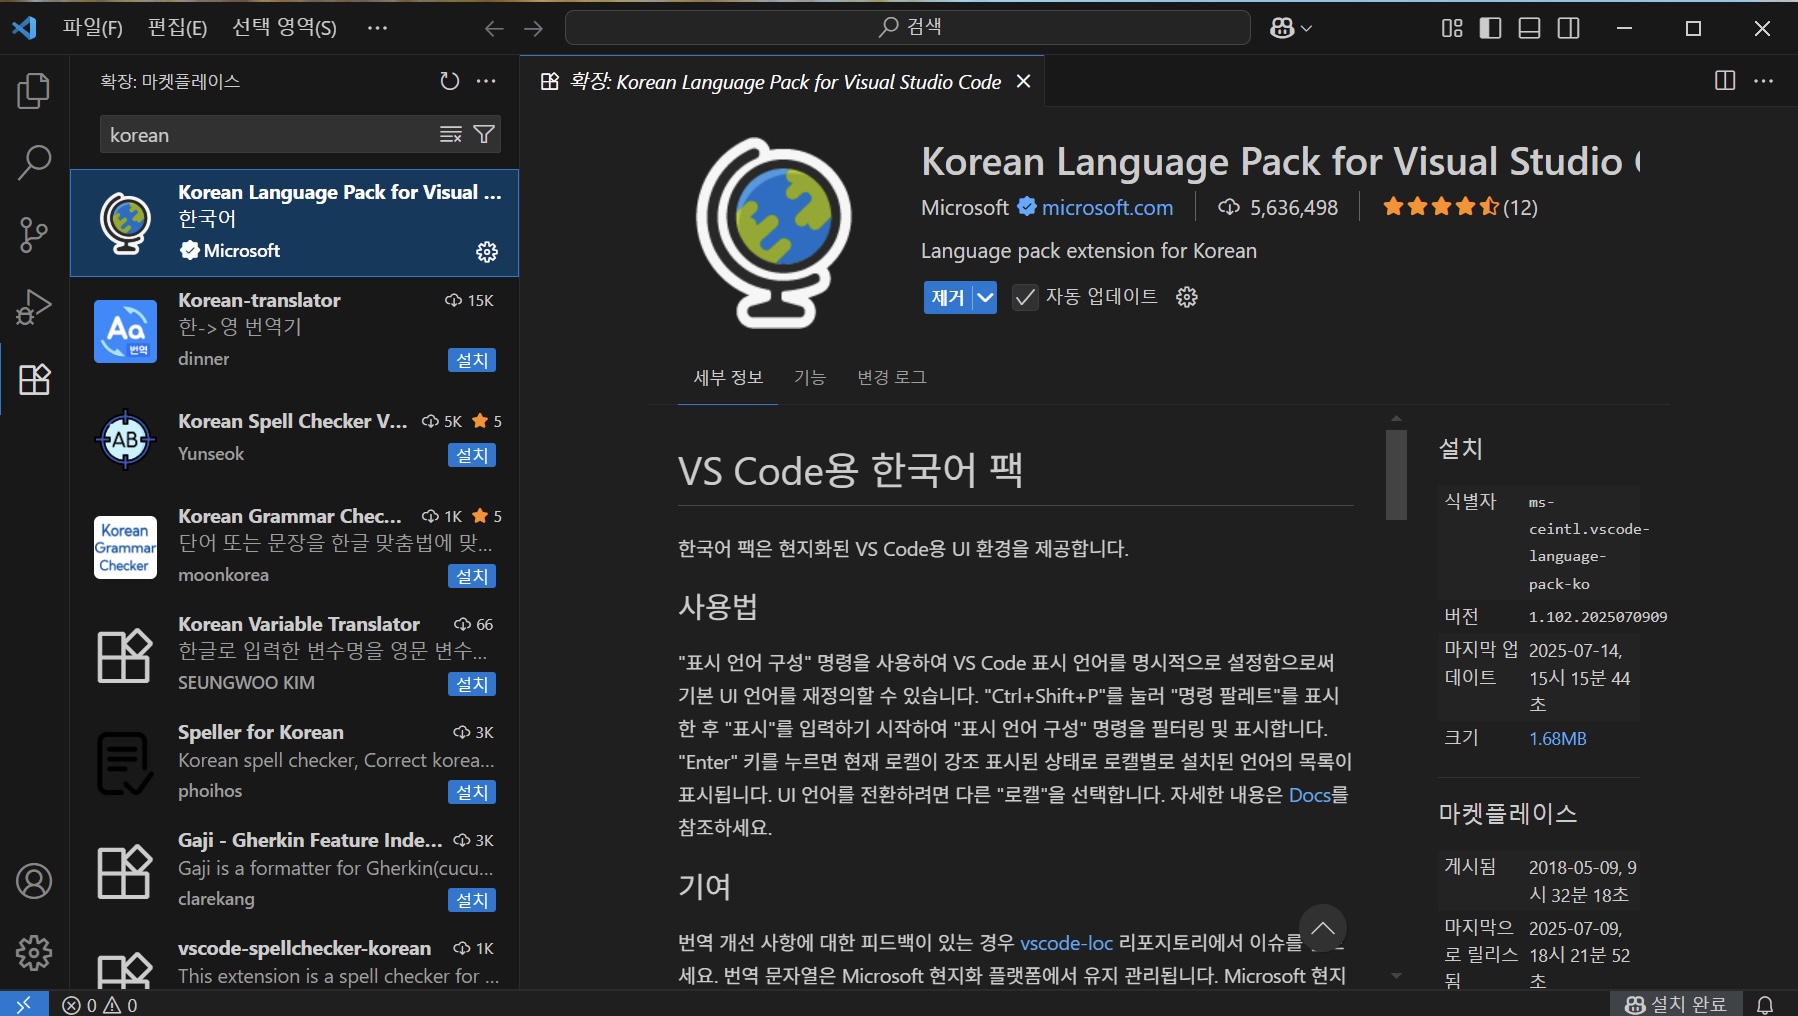Screen dimensions: 1798x1016
Task: Open the Docs link in usage text
Action: (1310, 795)
